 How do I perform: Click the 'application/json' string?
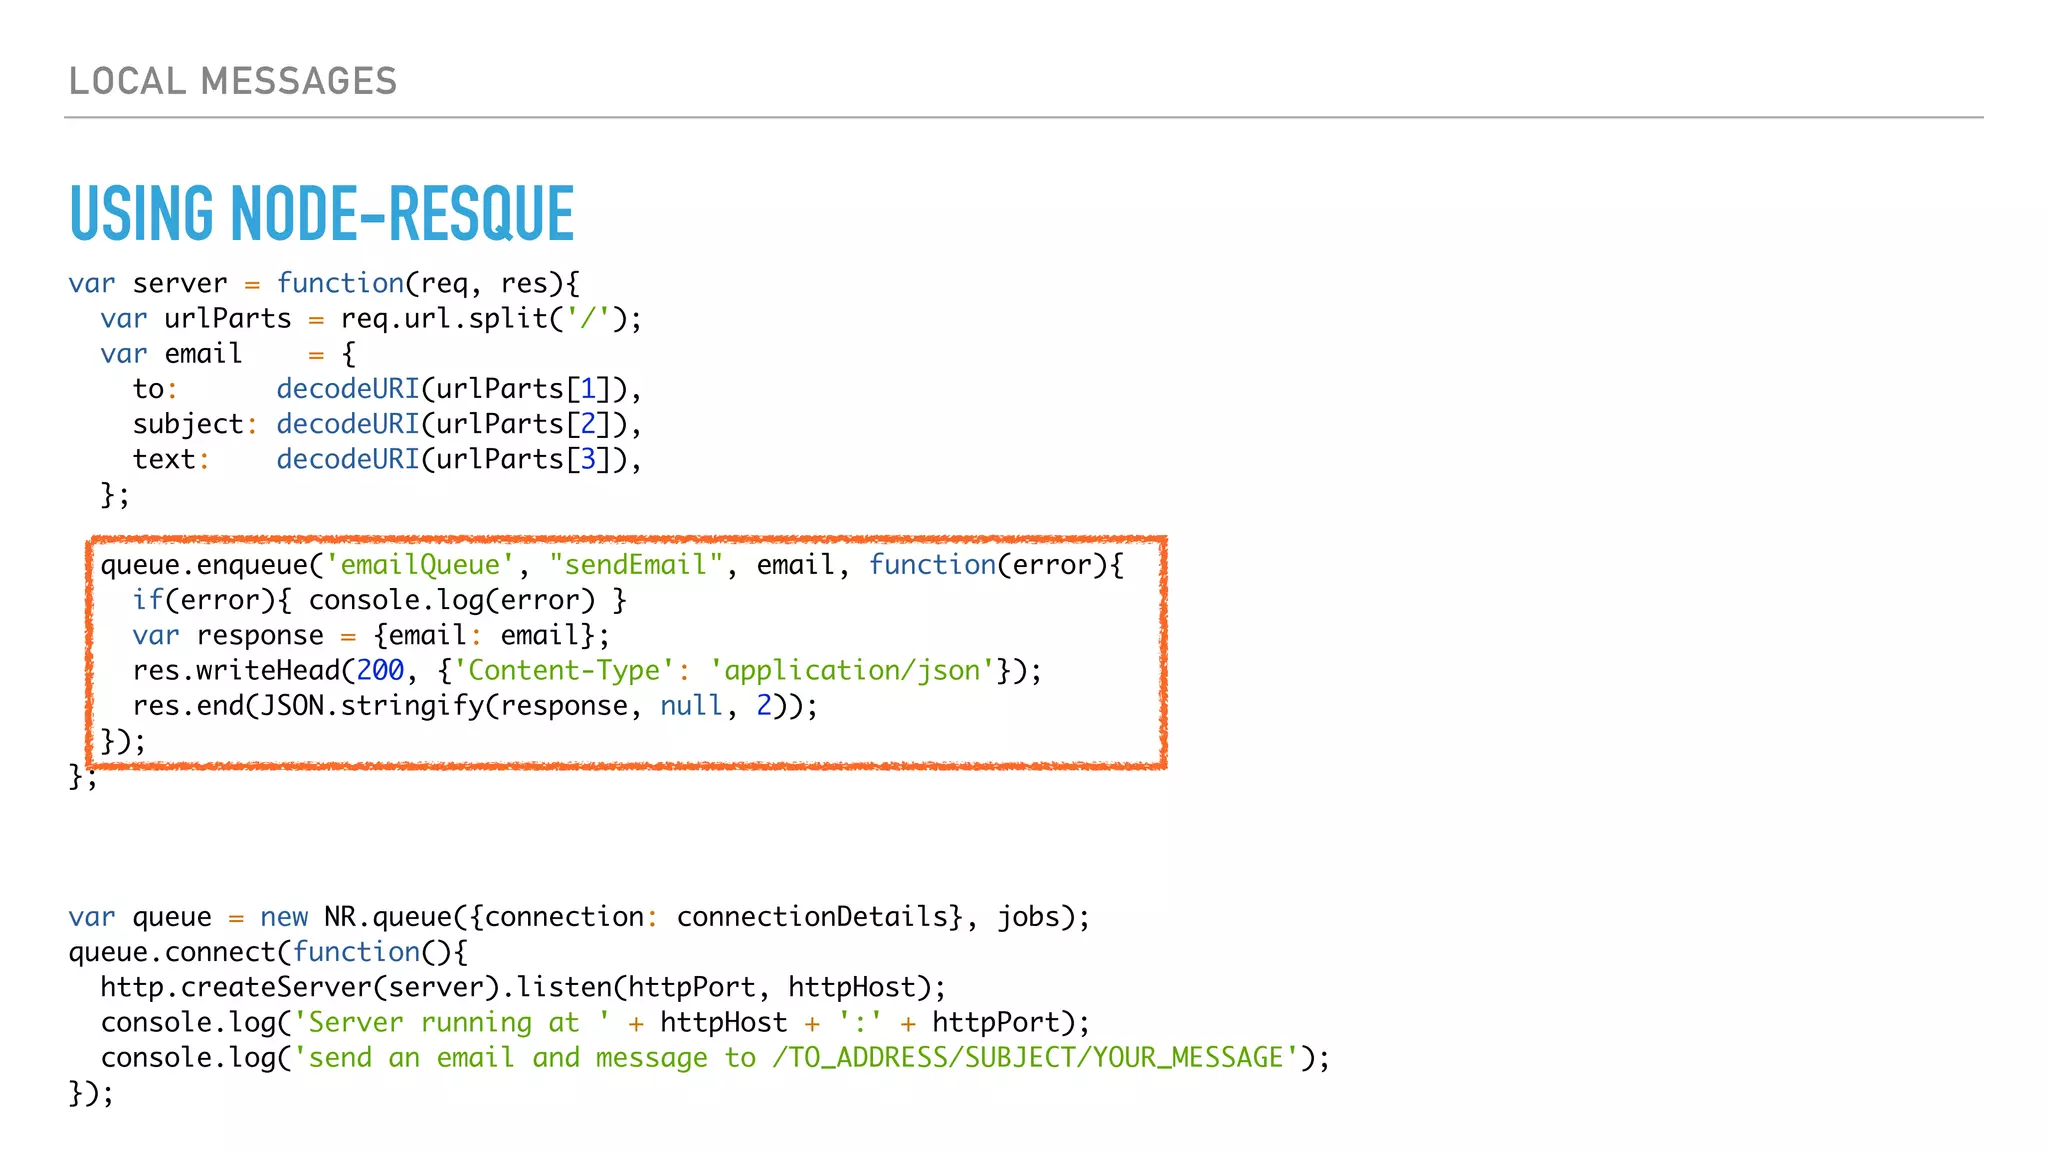pyautogui.click(x=852, y=671)
